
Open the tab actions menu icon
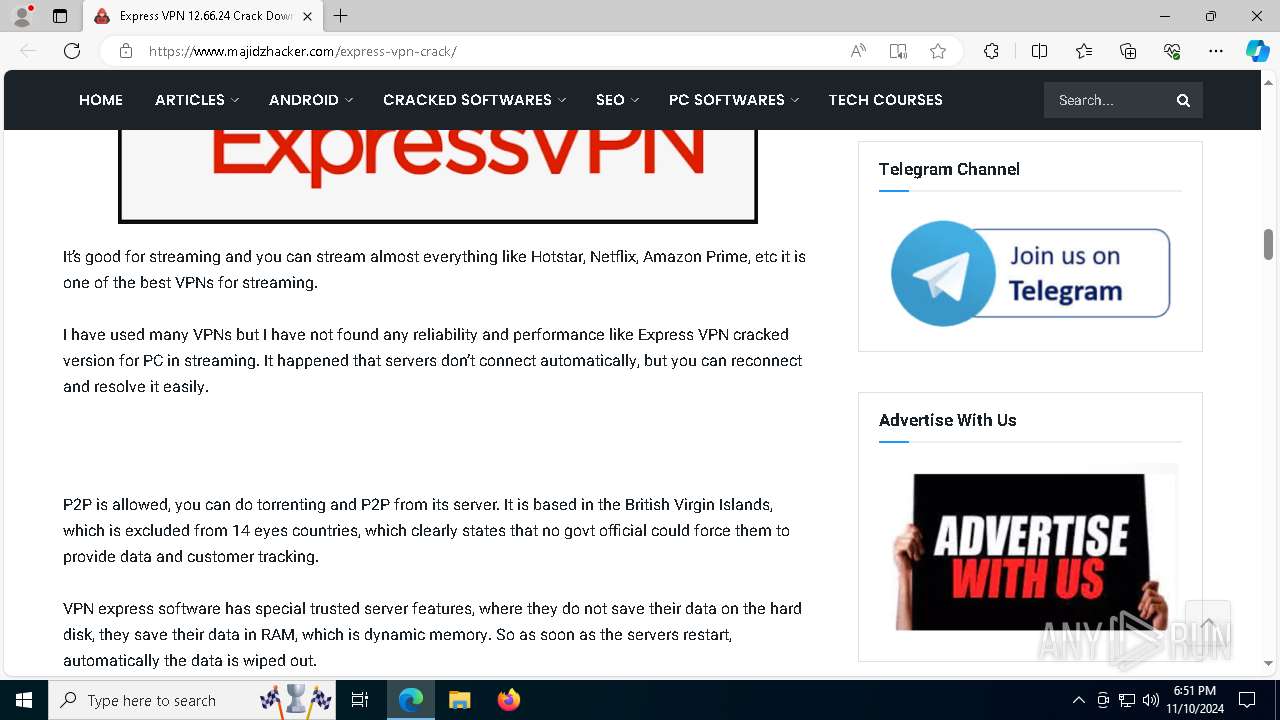(60, 16)
